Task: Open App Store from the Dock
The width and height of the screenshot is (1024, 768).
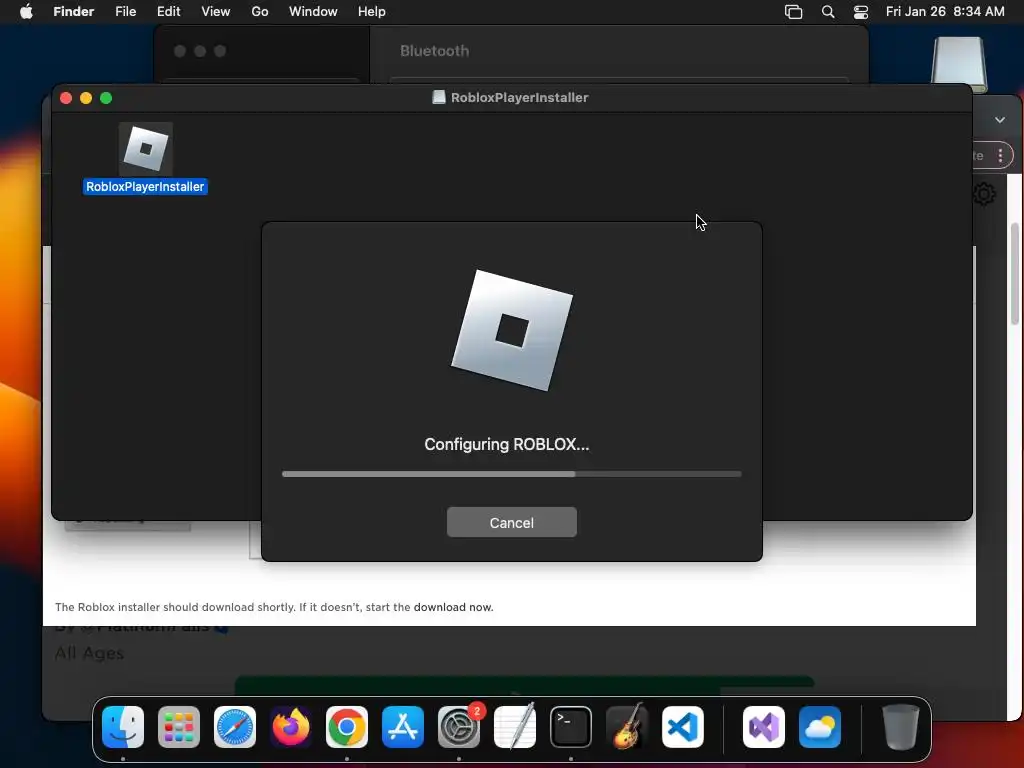Action: point(403,727)
